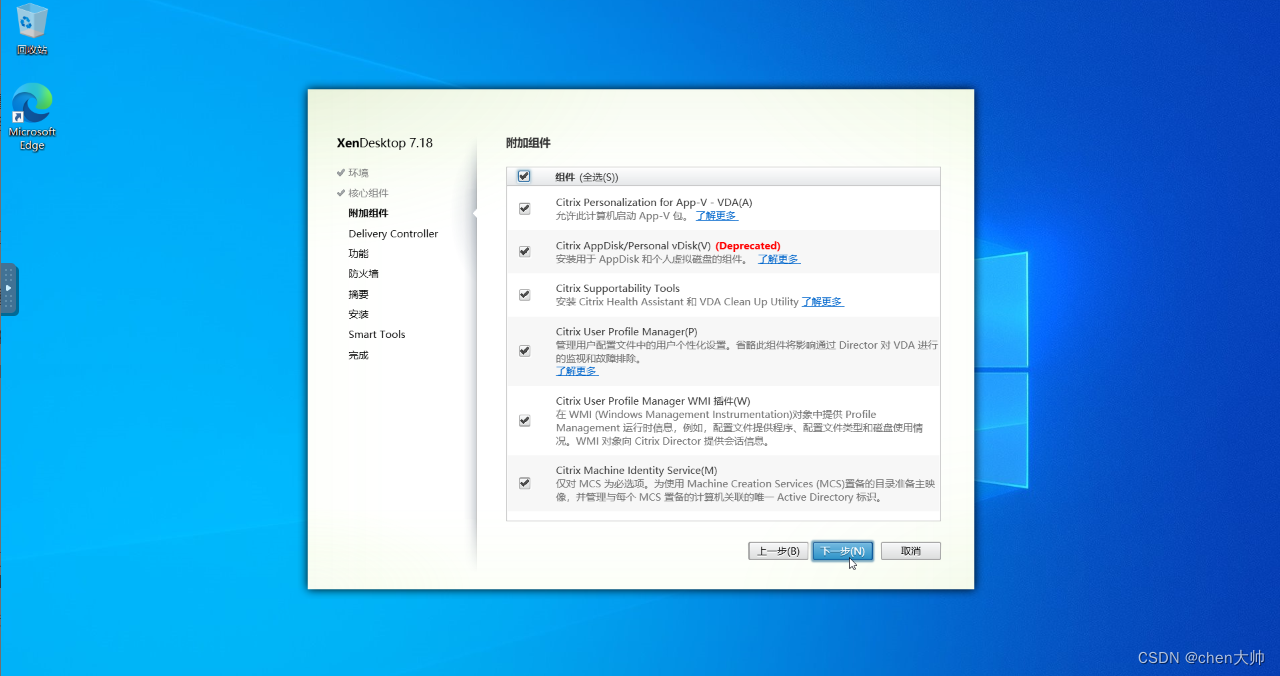
Task: Select the 完成 step in sidebar
Action: (358, 355)
